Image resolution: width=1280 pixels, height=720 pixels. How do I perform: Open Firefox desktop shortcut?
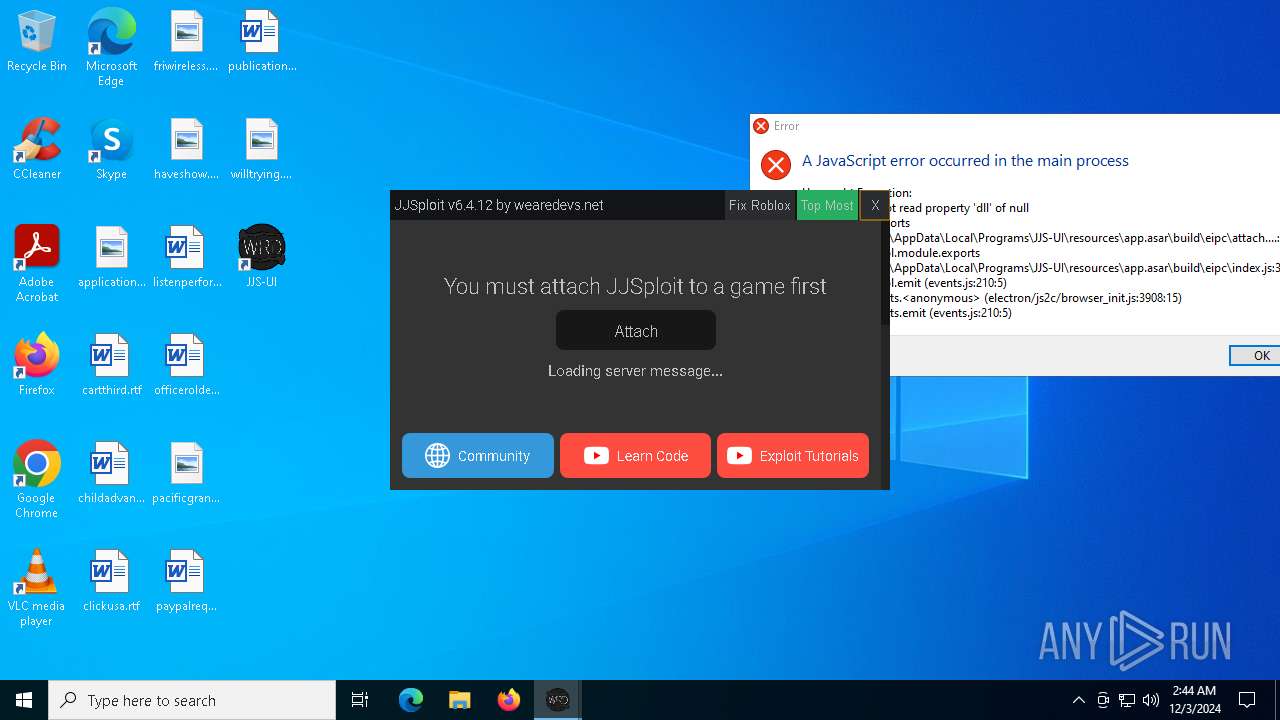pos(36,366)
